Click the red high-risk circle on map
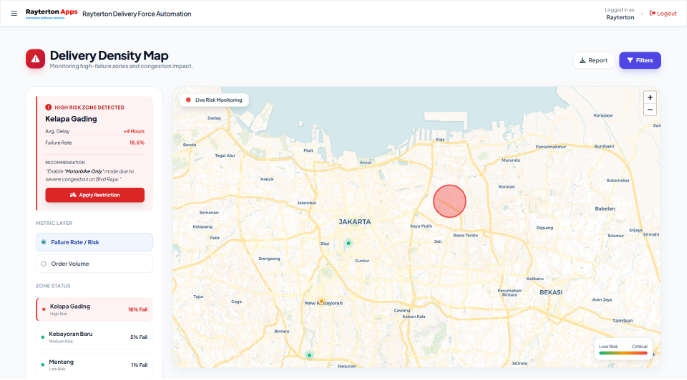This screenshot has height=380, width=687. click(450, 201)
